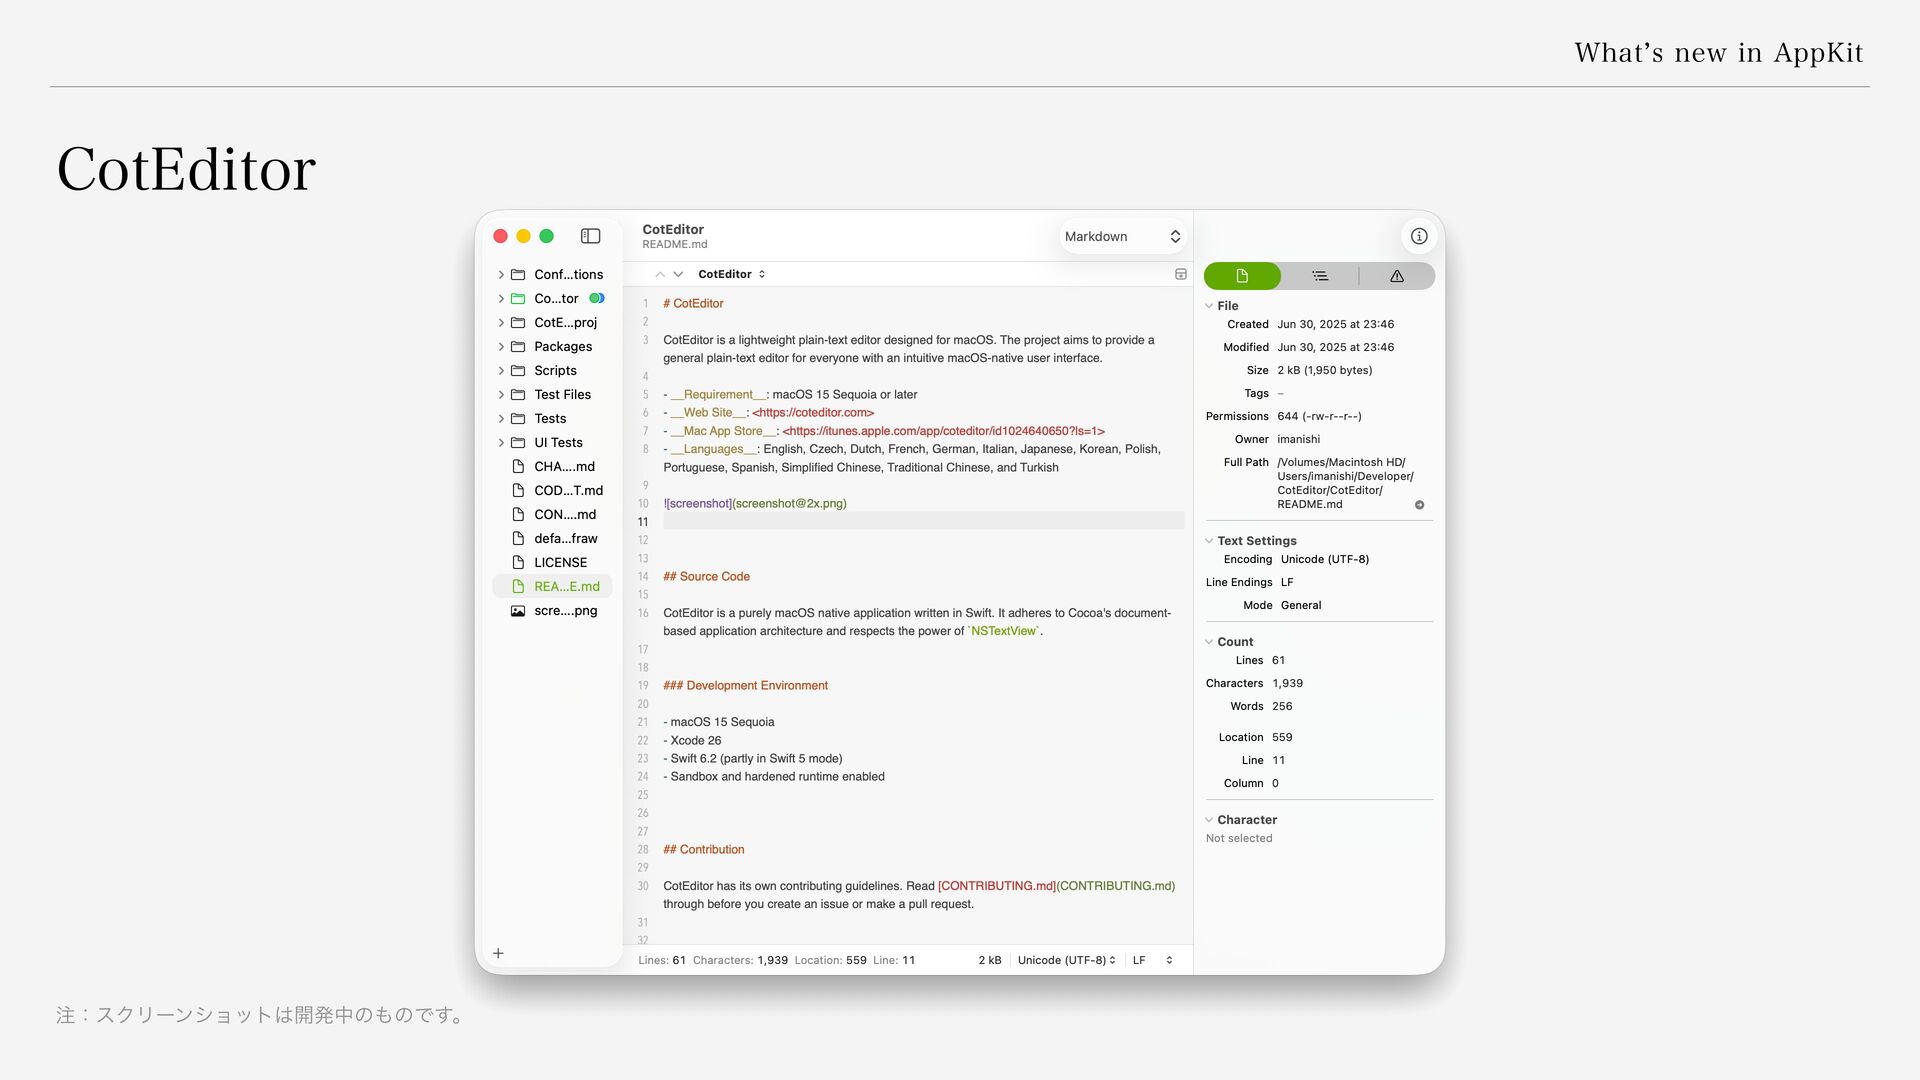1920x1080 pixels.
Task: Open the scre....png image file
Action: pyautogui.click(x=552, y=610)
